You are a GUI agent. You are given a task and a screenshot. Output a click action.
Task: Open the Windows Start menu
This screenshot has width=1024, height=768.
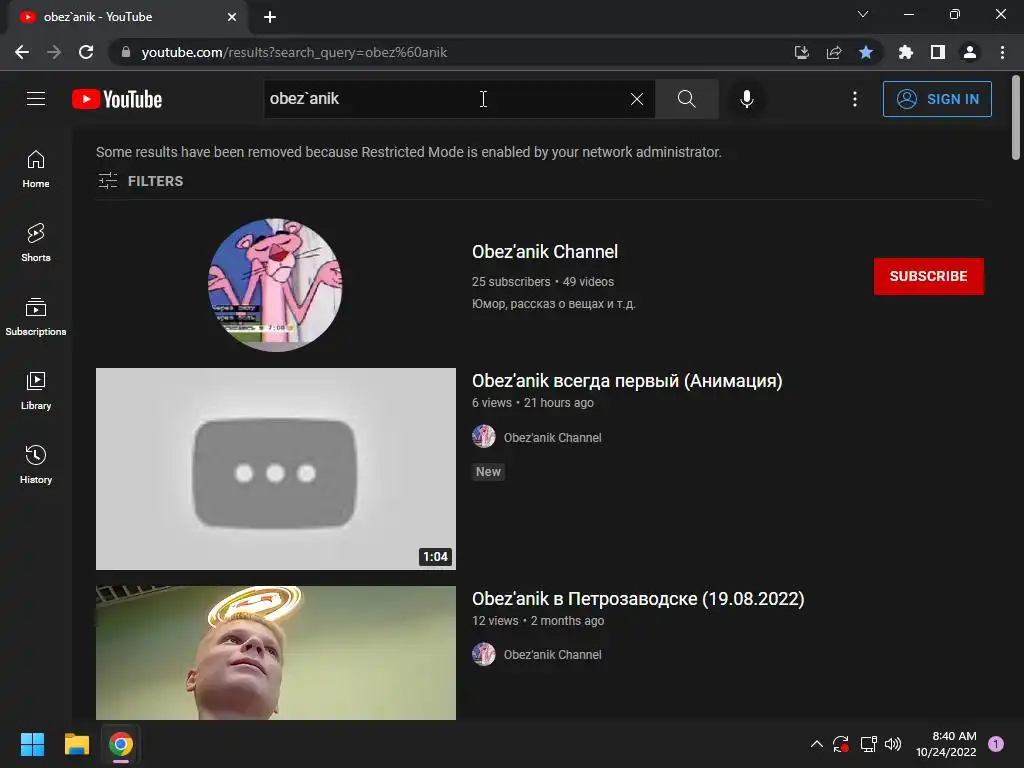pos(32,744)
